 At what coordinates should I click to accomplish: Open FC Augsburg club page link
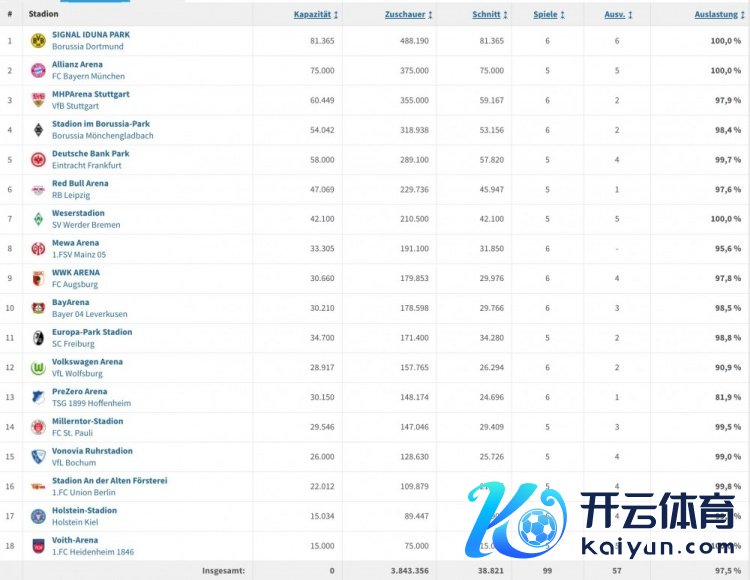pyautogui.click(x=76, y=285)
